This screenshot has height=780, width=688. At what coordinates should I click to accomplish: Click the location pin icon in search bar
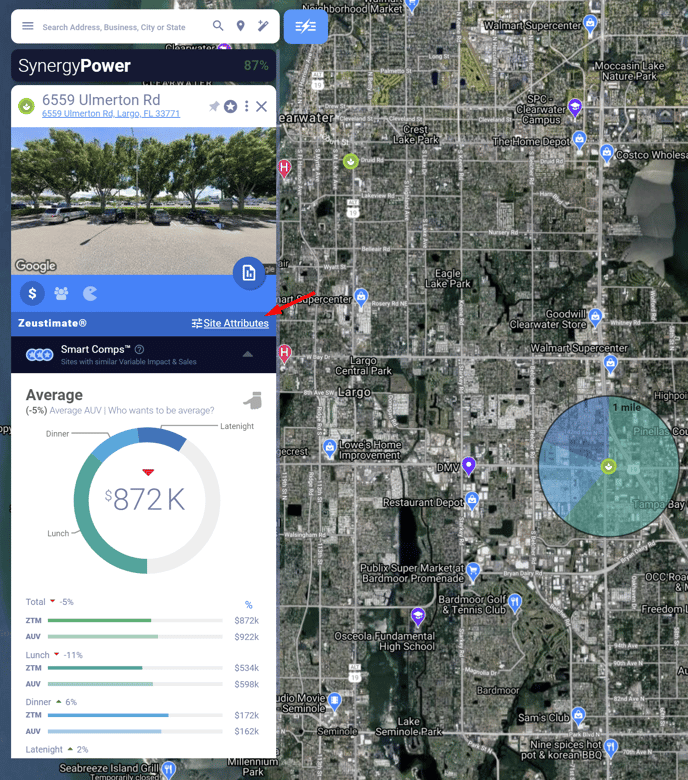[240, 26]
